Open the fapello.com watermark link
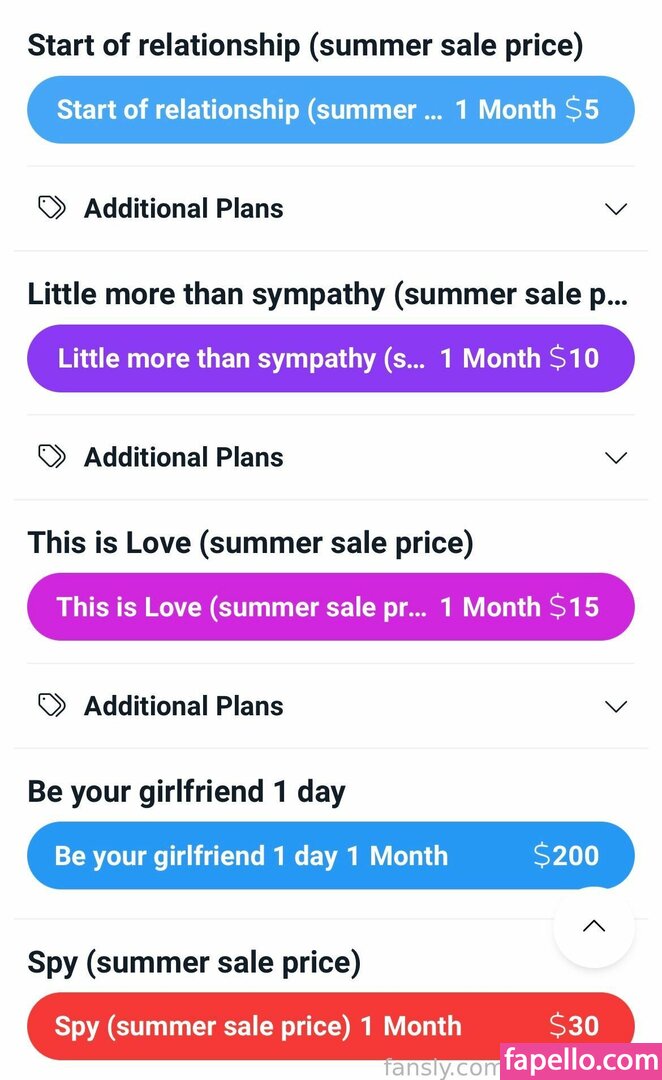This screenshot has height=1080, width=662. click(580, 1060)
